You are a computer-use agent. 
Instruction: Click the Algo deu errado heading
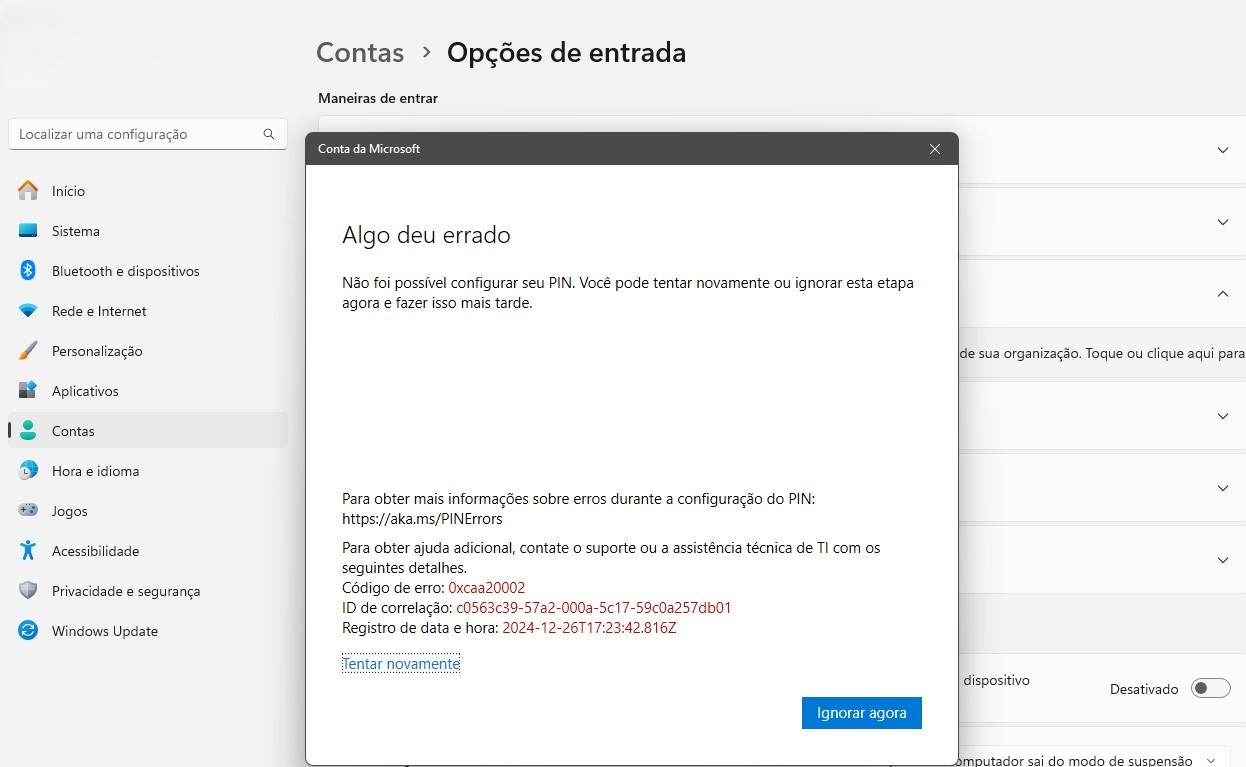[x=426, y=235]
